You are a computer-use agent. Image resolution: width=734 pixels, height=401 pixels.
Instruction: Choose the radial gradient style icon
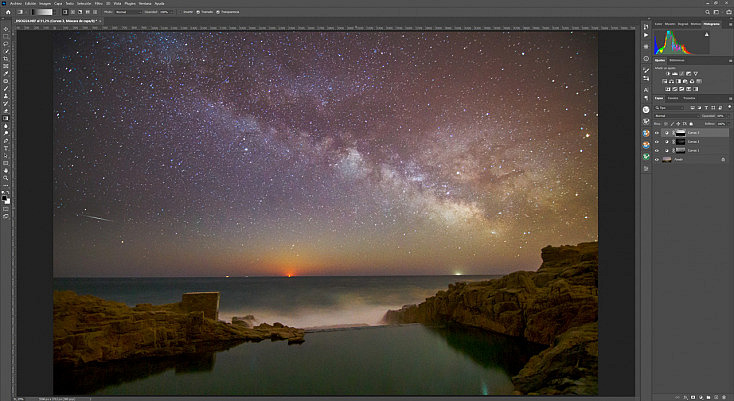click(73, 12)
